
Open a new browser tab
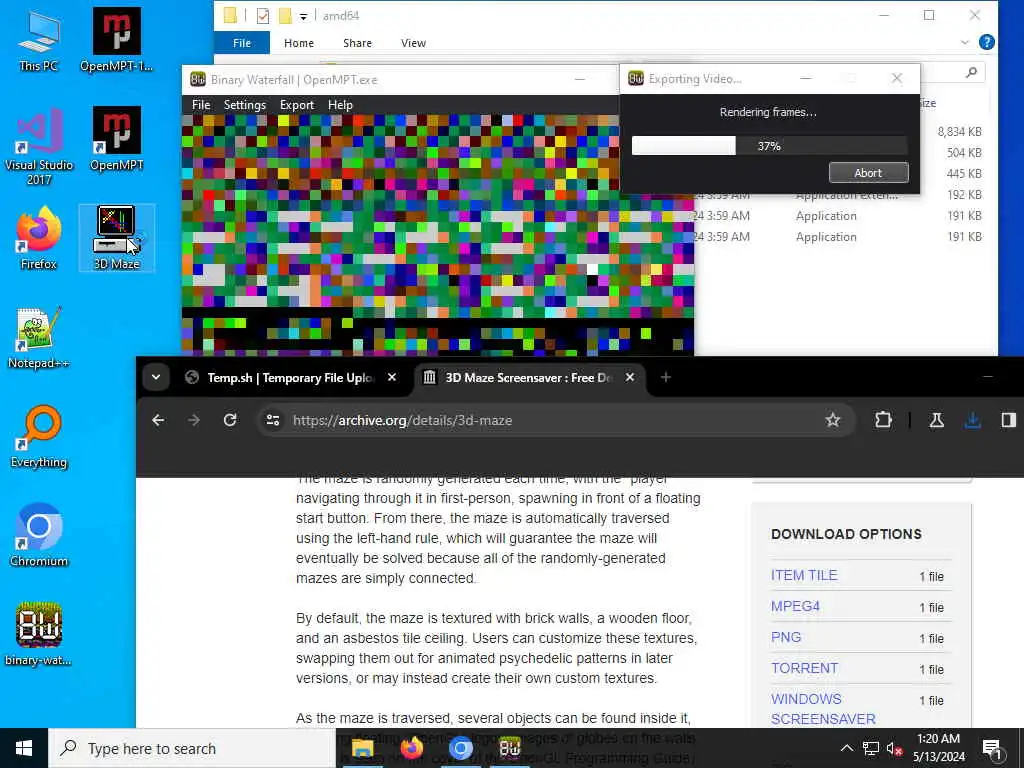665,377
